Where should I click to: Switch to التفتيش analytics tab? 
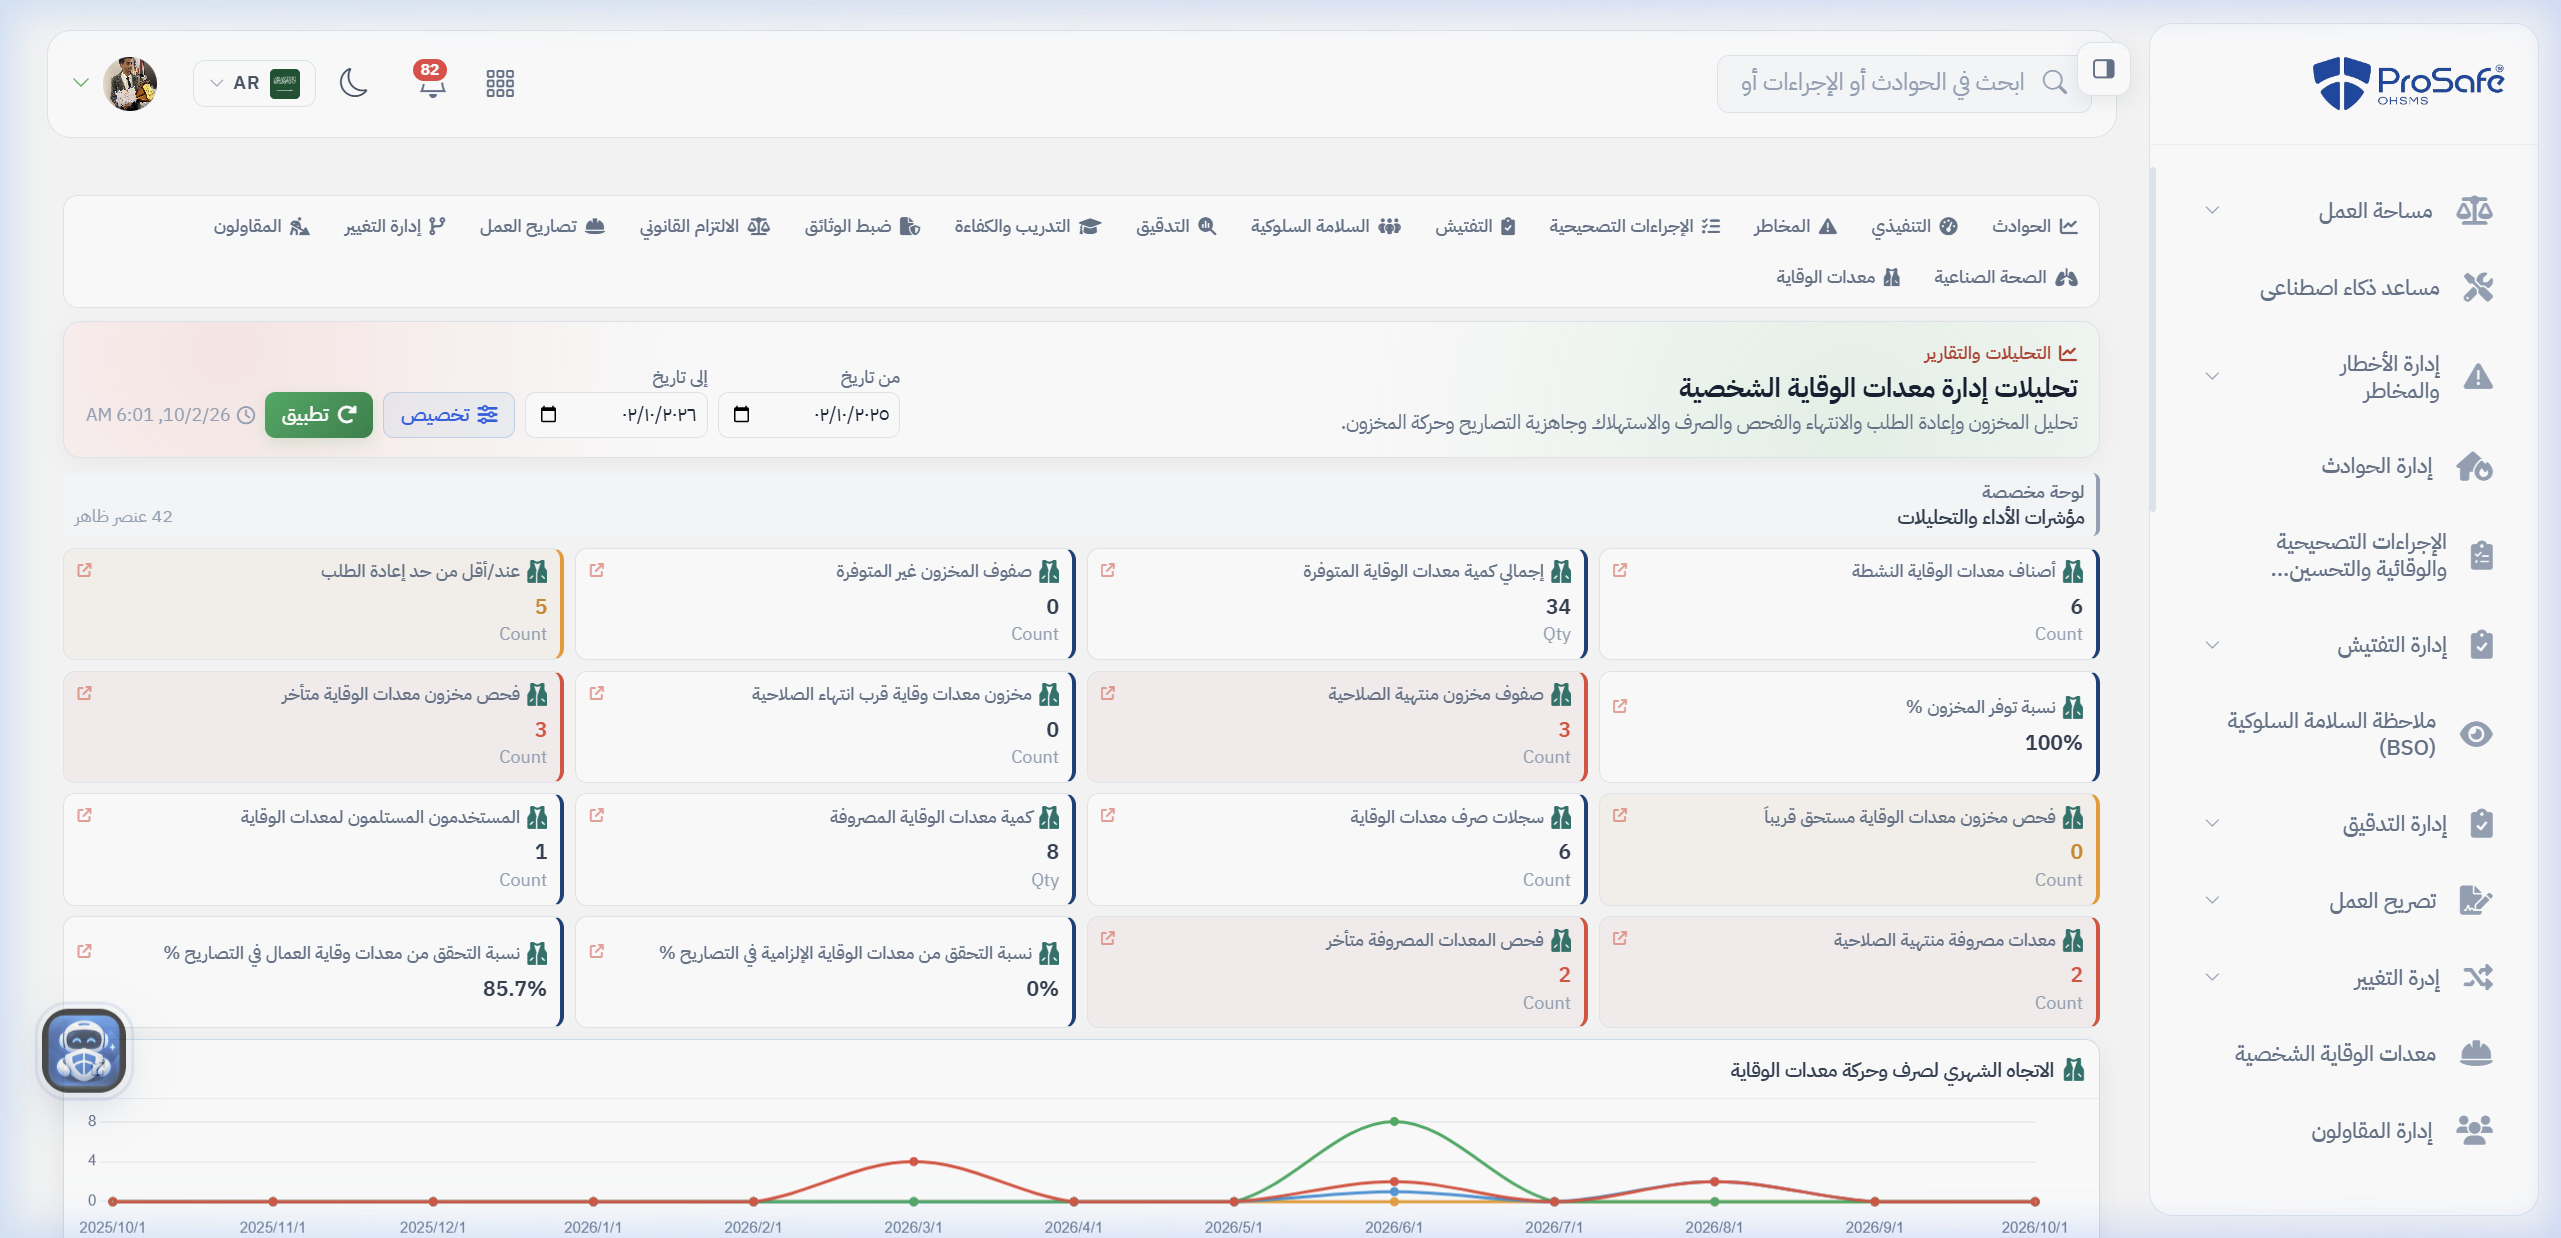click(x=1475, y=226)
